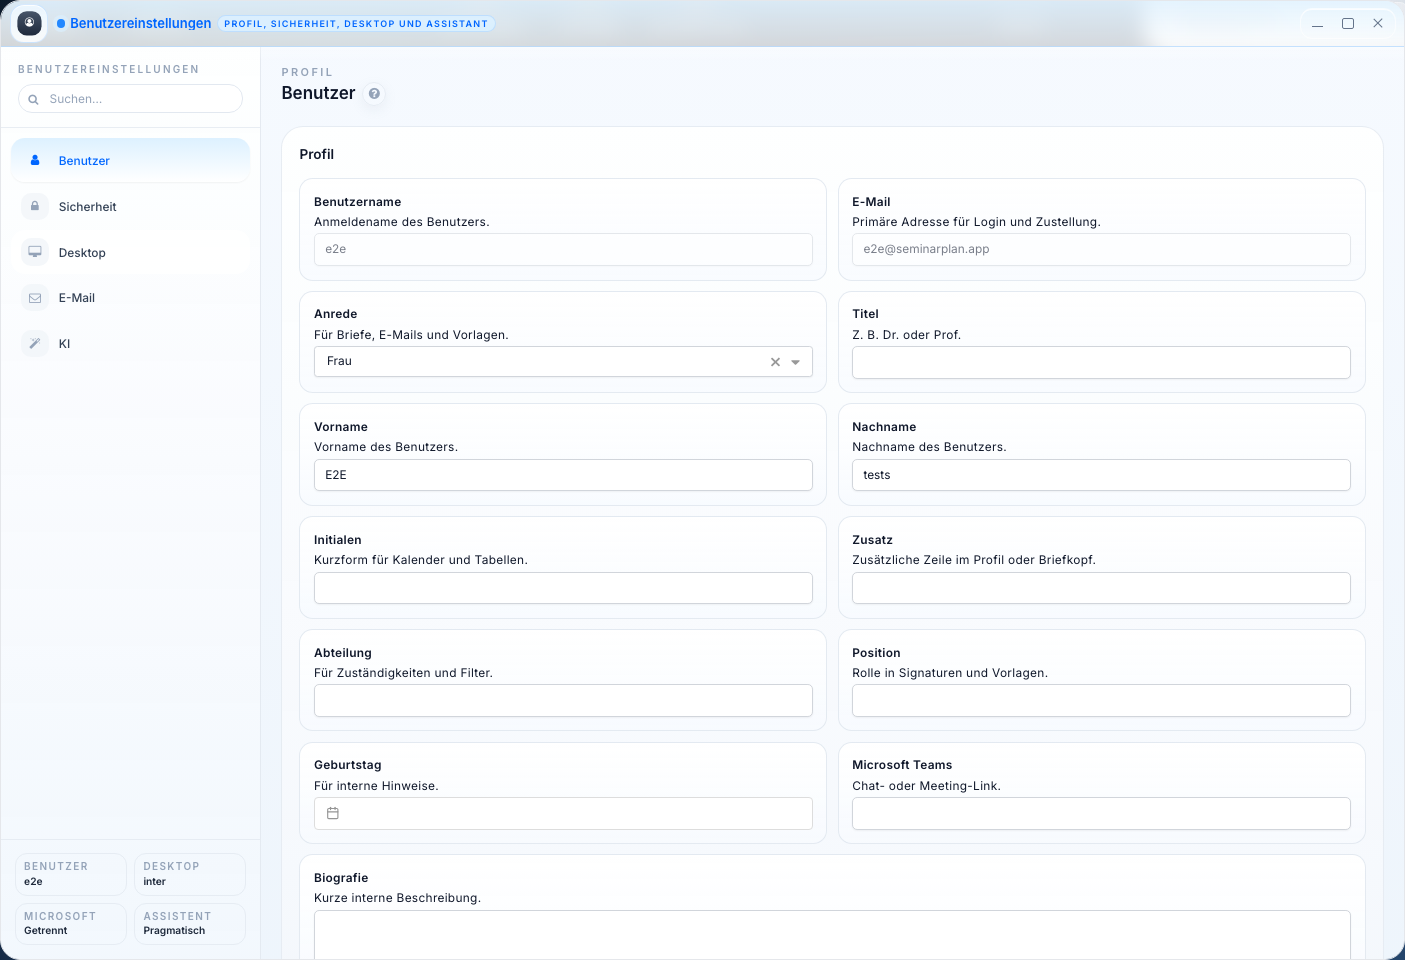Click the Microsoft Getrennt status tile
The image size is (1405, 960).
tap(70, 923)
